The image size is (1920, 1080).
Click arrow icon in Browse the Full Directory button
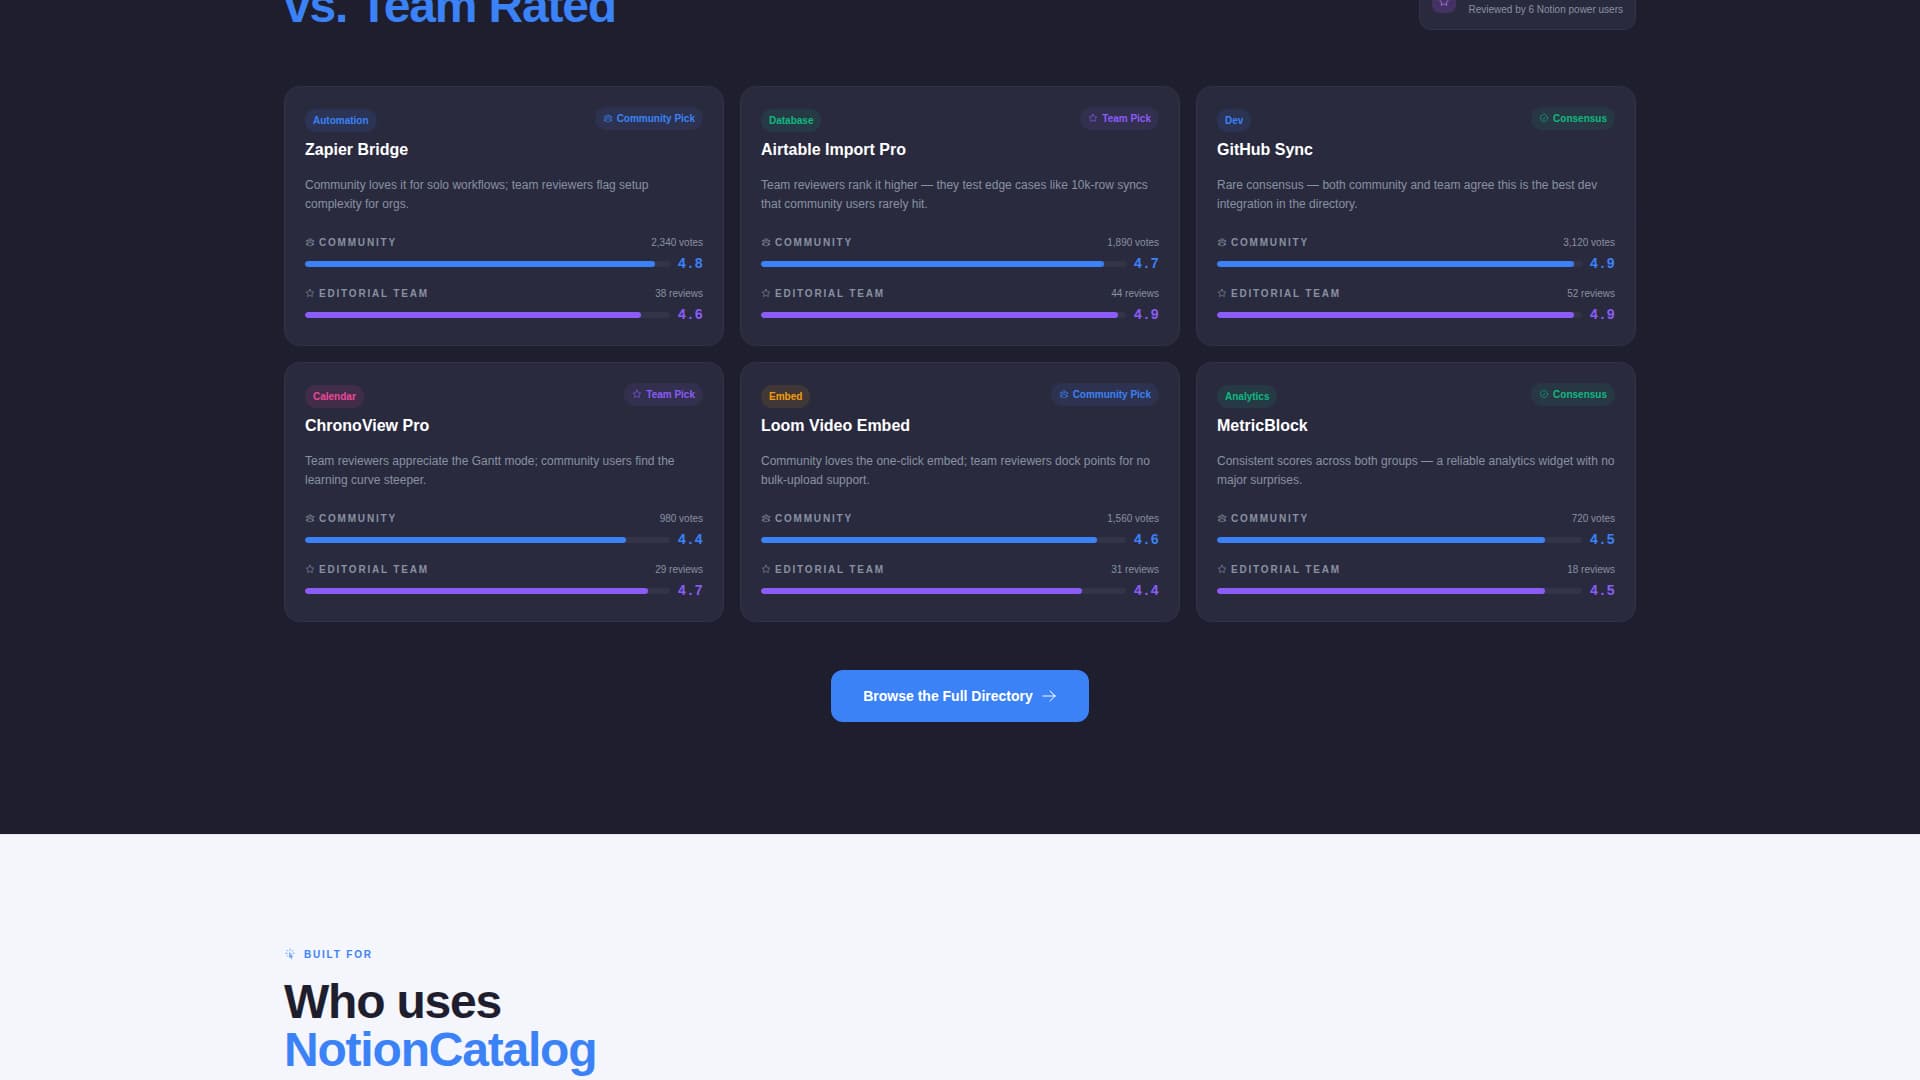click(1049, 696)
